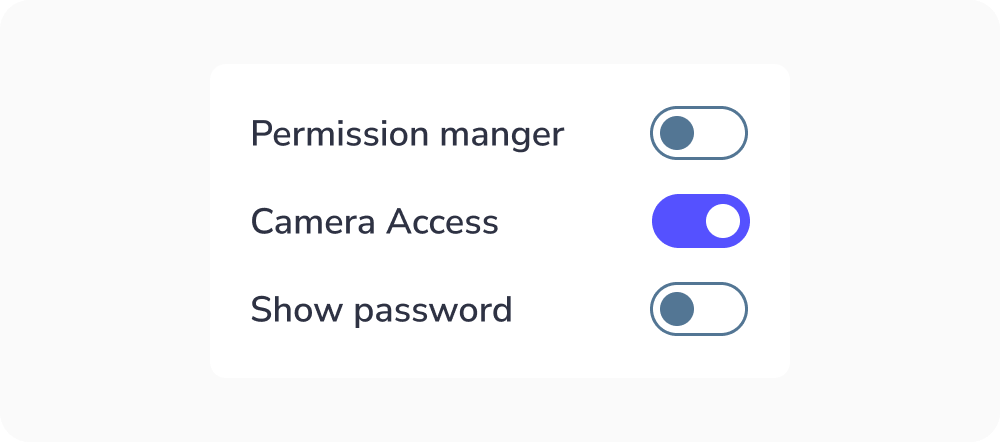This screenshot has height=442, width=1000.
Task: Enable the Permission manger toggle
Action: pos(699,133)
